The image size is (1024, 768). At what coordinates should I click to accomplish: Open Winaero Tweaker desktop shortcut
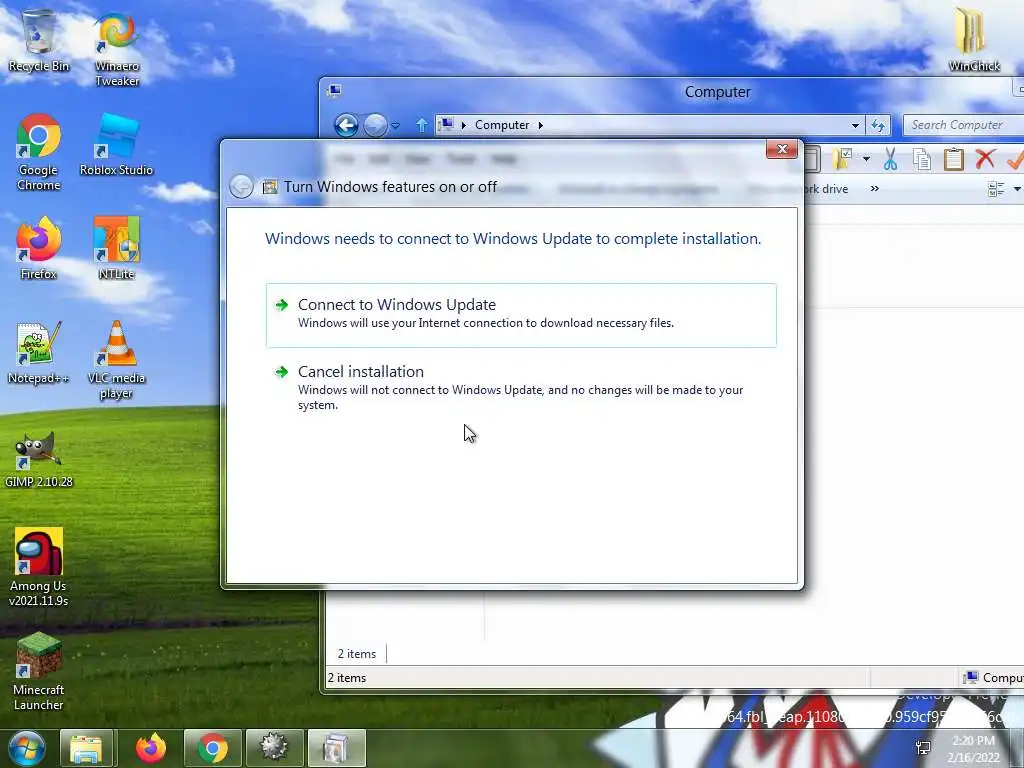pos(117,50)
